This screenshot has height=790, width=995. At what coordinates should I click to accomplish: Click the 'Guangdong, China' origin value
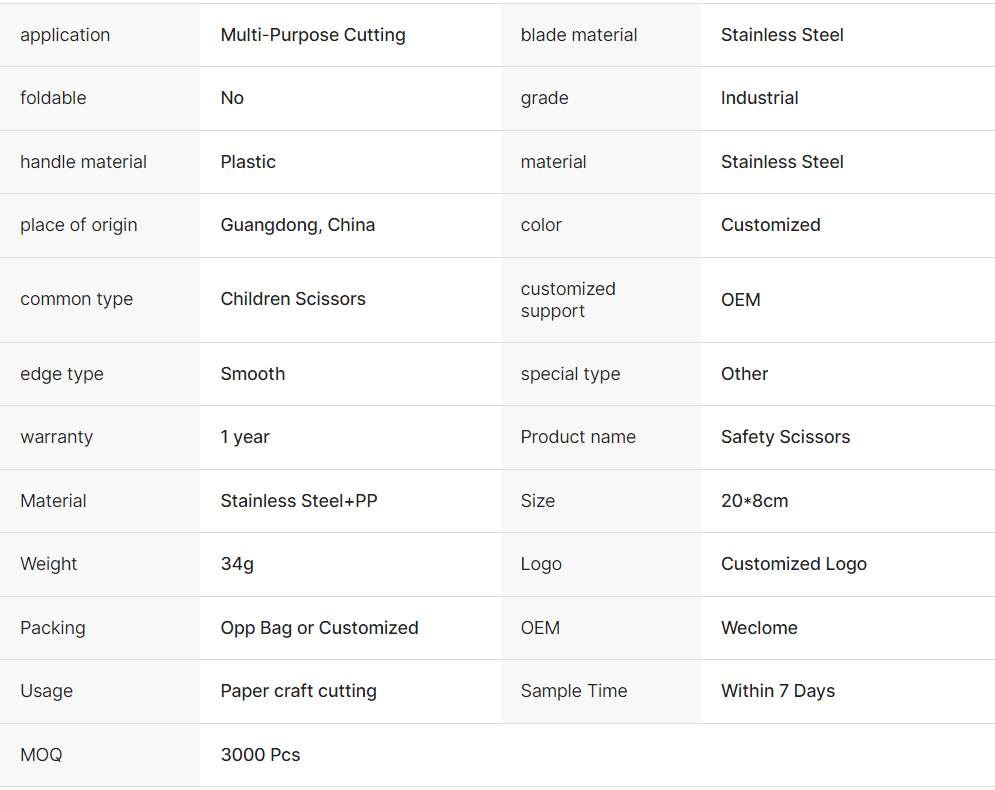[x=298, y=225]
